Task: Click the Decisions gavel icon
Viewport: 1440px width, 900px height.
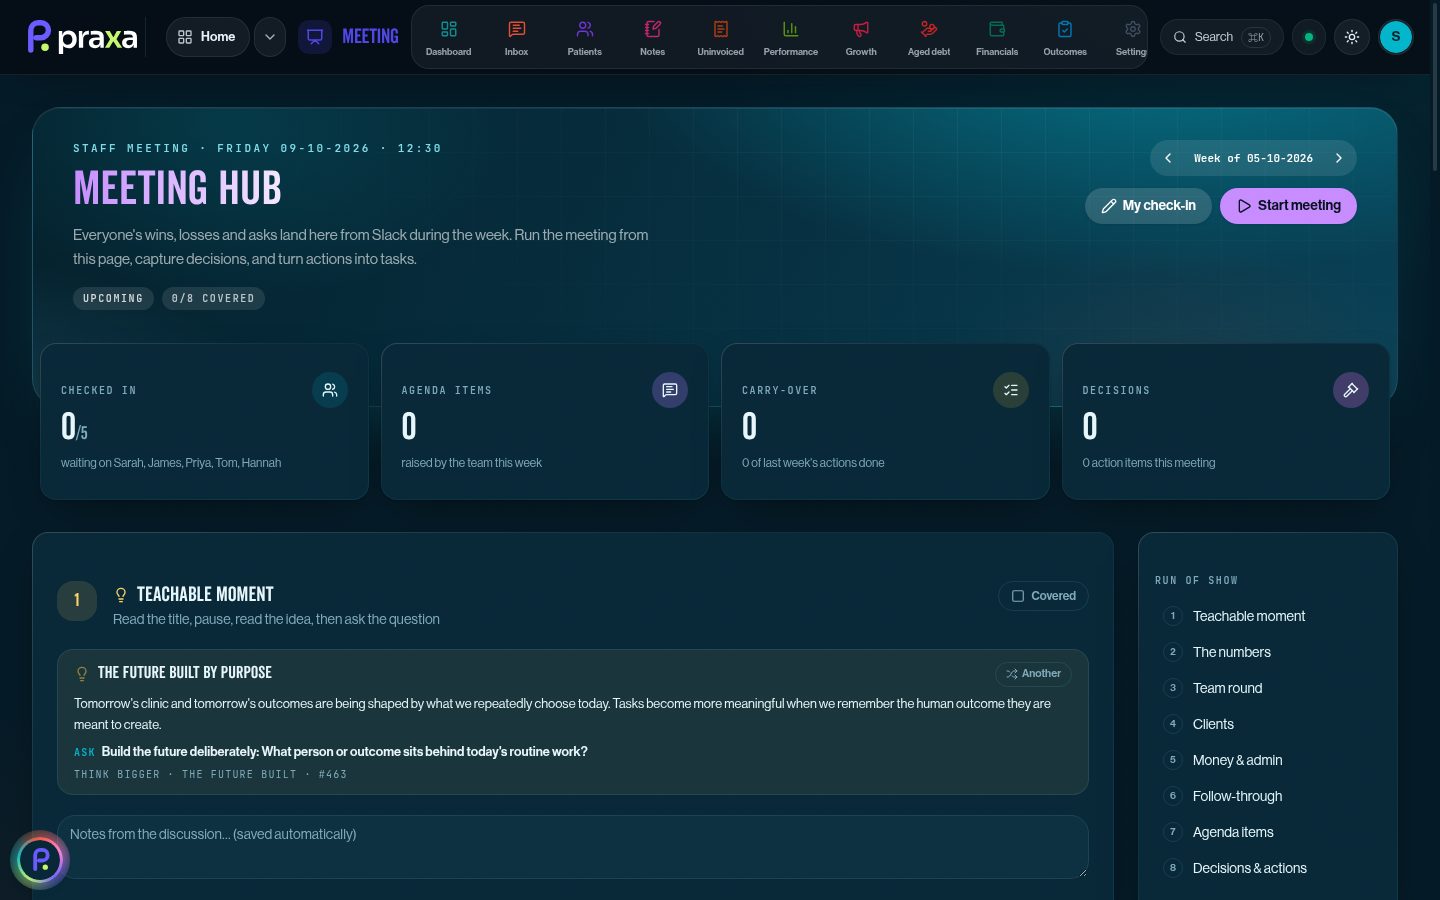Action: pos(1351,390)
